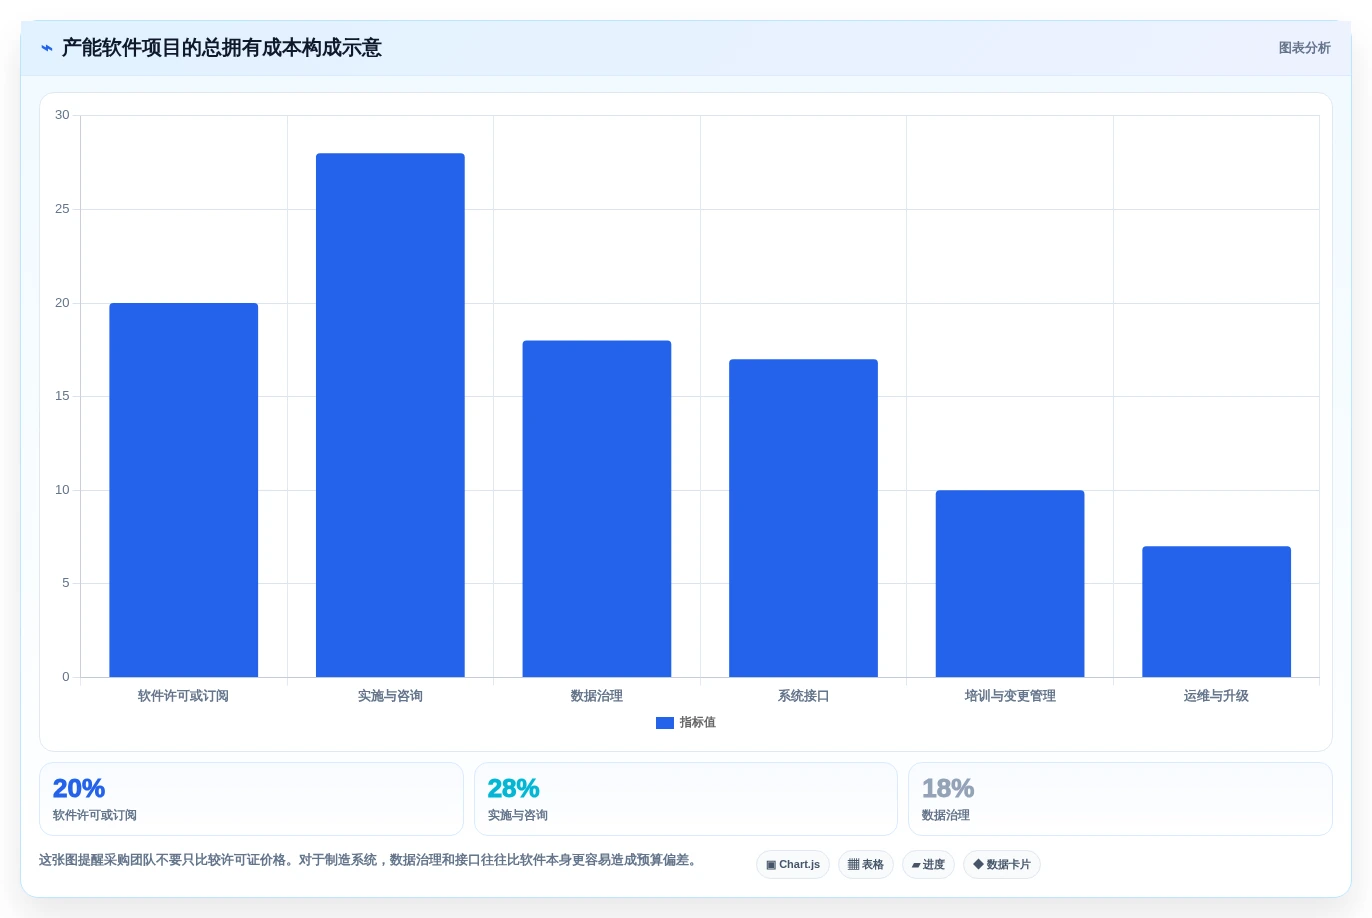The height and width of the screenshot is (918, 1372).
Task: Select the 软件许可或订阅 bar in the chart
Action: [184, 490]
